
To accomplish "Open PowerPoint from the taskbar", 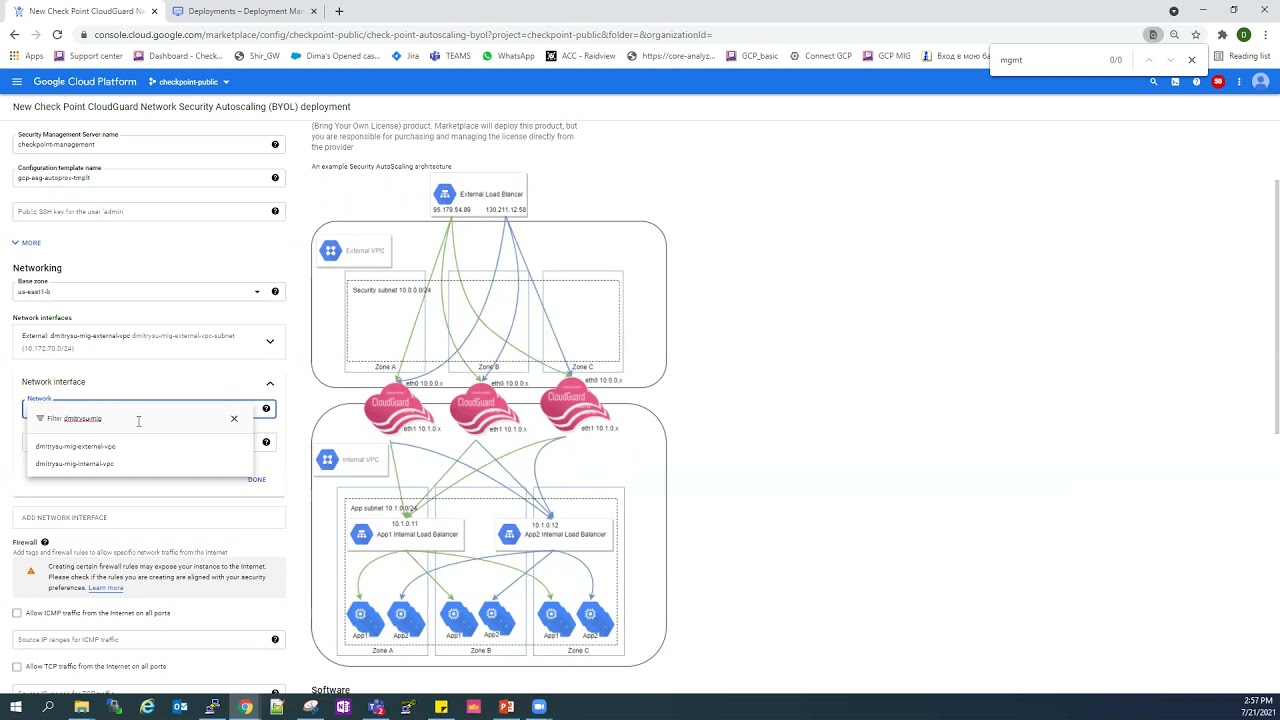I will [506, 707].
